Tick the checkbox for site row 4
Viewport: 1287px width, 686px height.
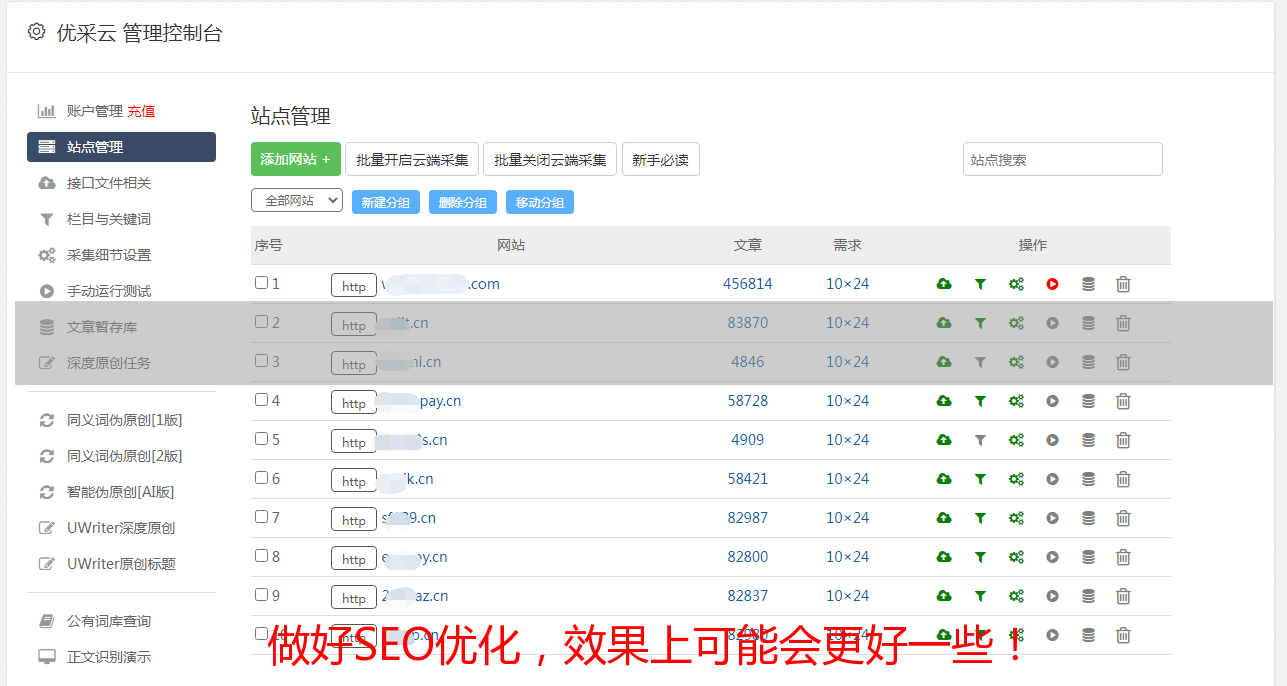point(261,400)
